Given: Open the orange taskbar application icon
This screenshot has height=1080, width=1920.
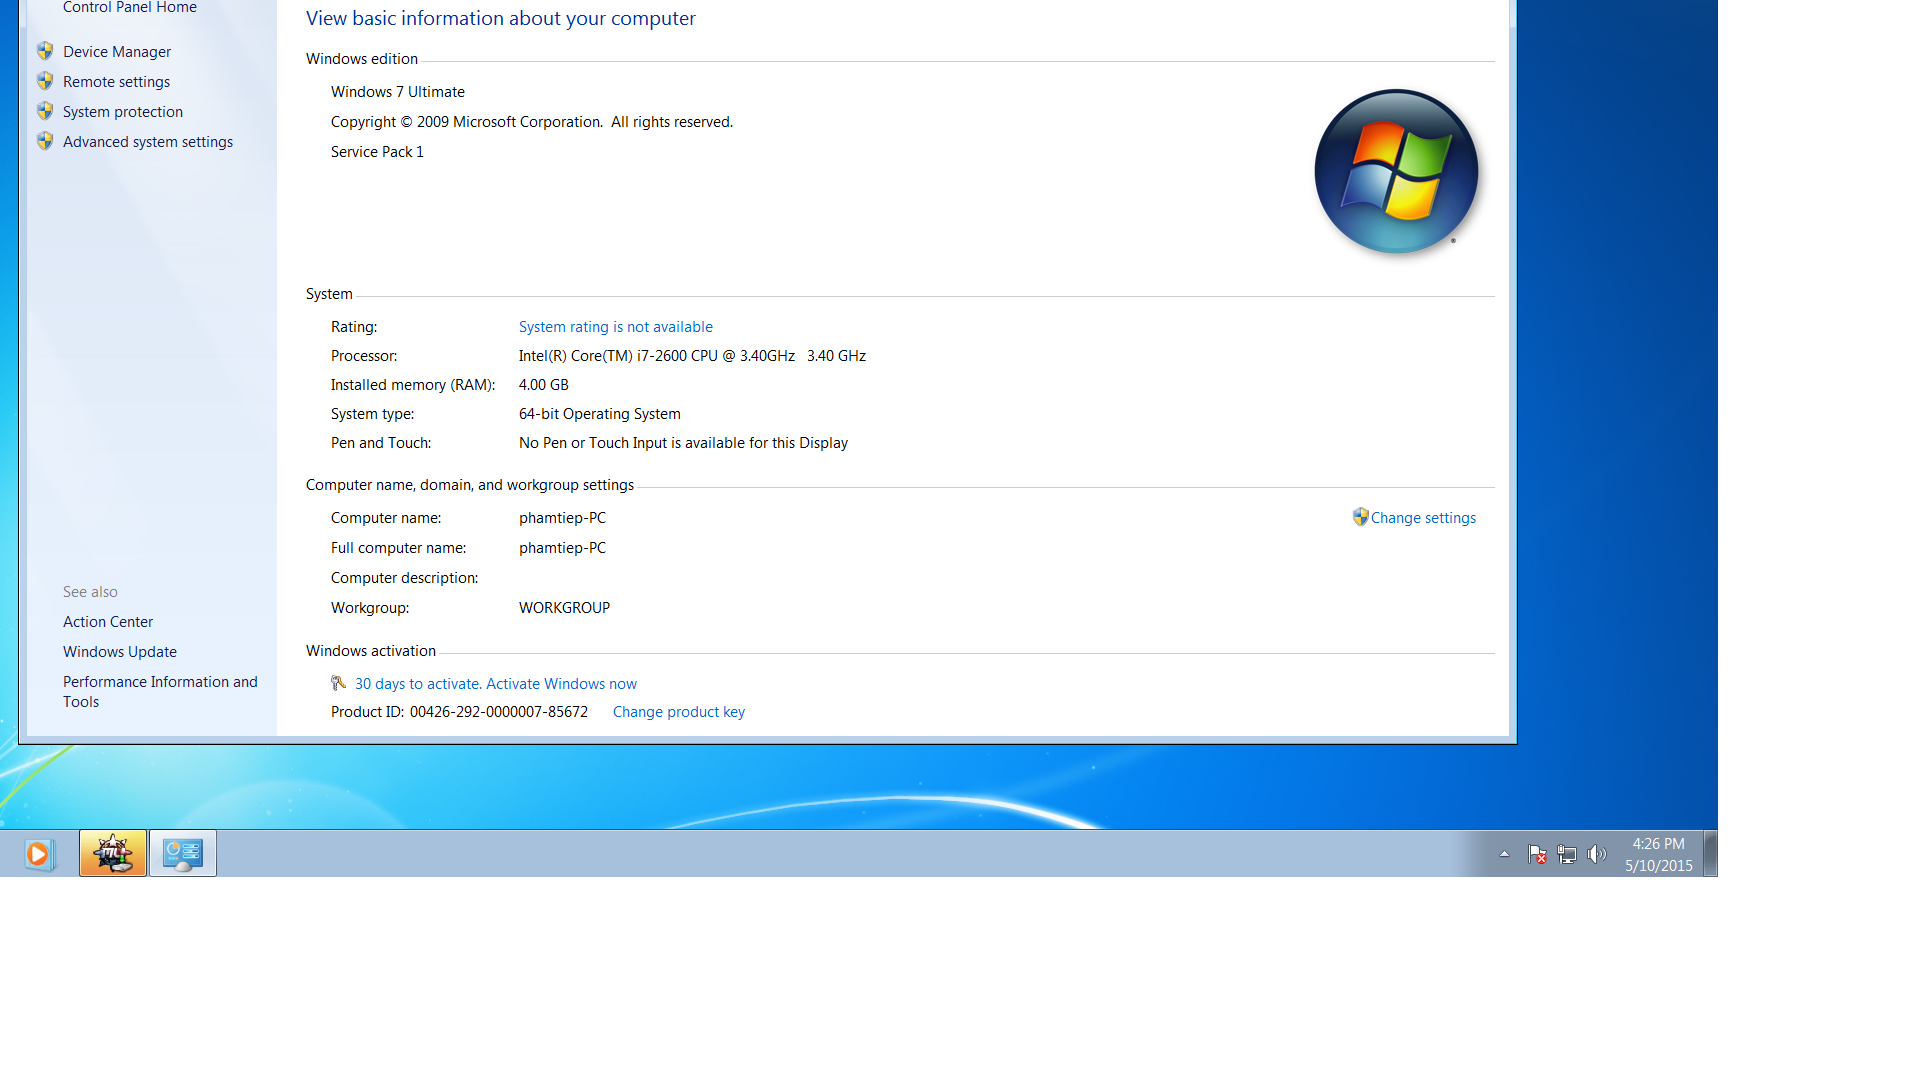Looking at the screenshot, I should (x=113, y=853).
